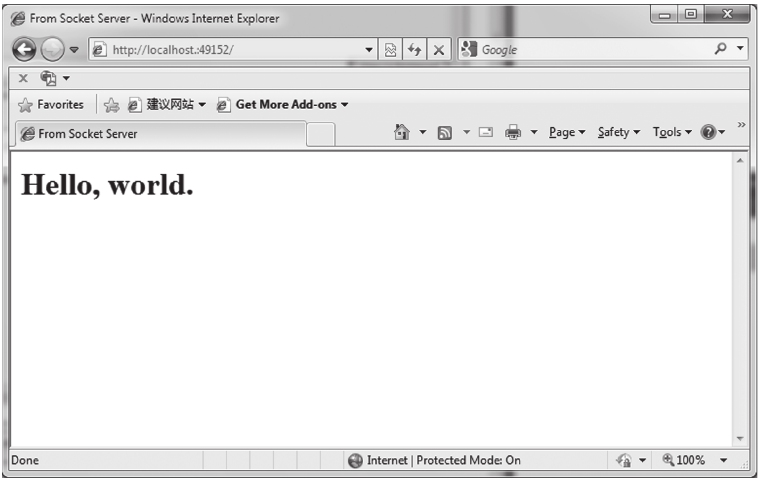Minimize the Internet Explorer window
The width and height of the screenshot is (761, 481).
pos(664,15)
